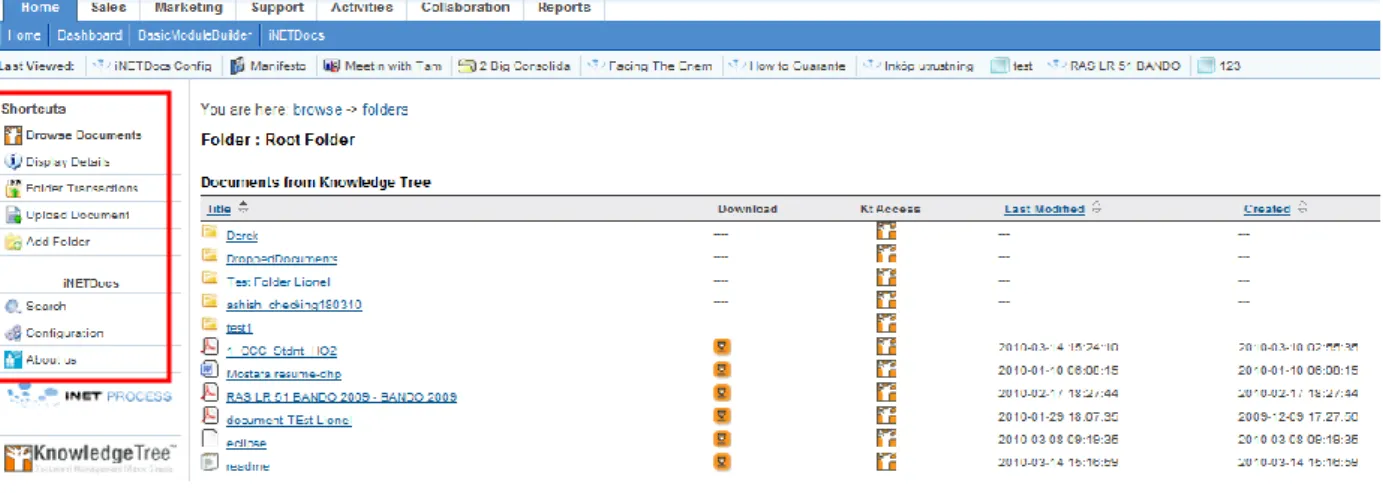Screen dimensions: 1383x493
Task: Click the browse breadcrumb link
Action: tap(318, 110)
